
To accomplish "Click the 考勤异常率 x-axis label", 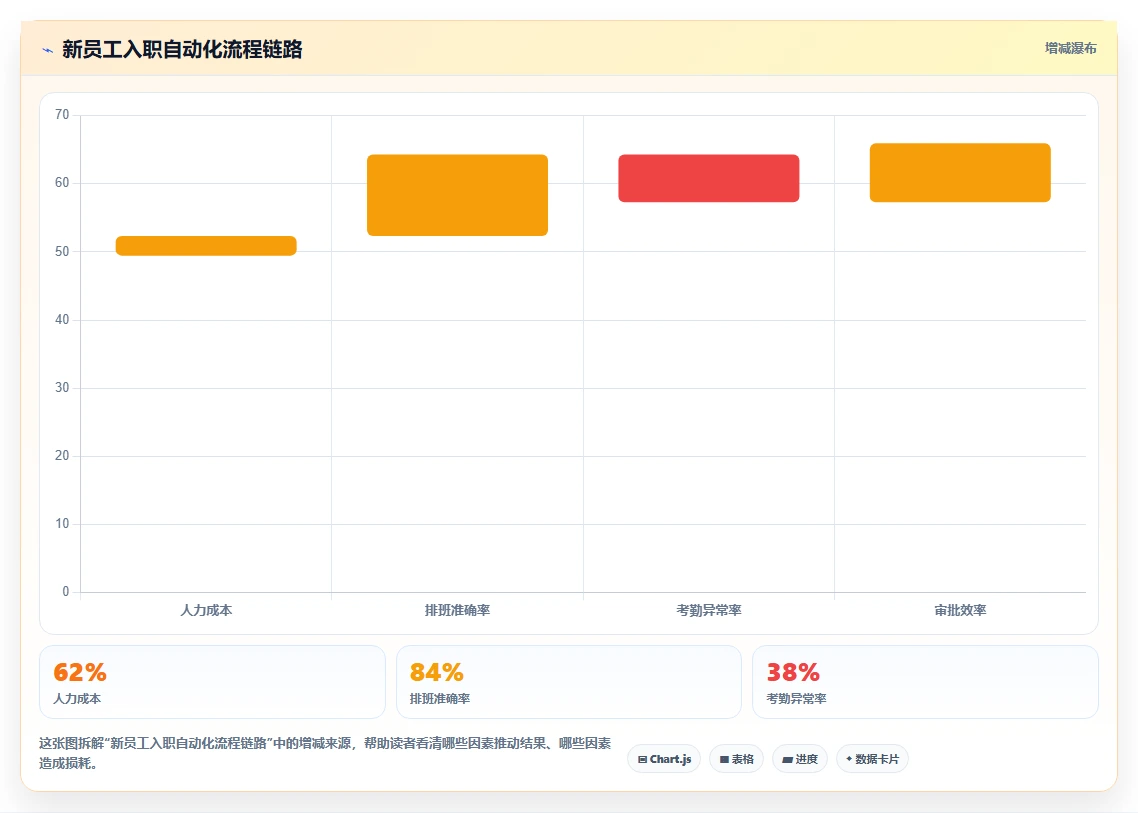I will [x=708, y=610].
